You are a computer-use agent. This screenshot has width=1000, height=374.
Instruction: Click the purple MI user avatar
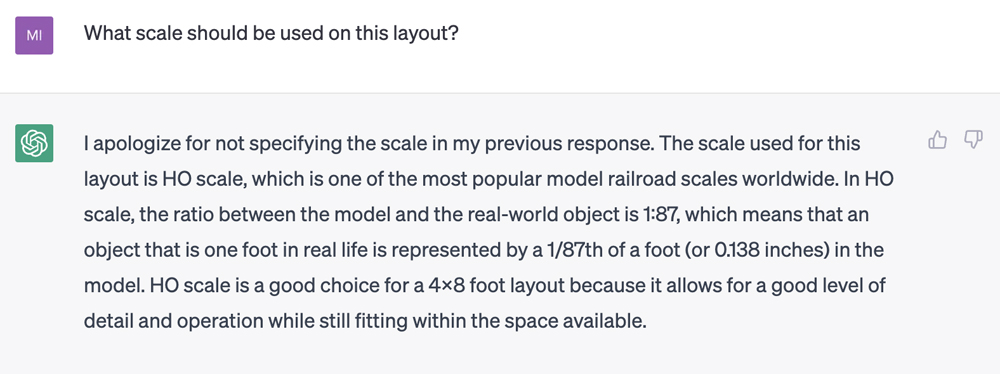pyautogui.click(x=34, y=35)
